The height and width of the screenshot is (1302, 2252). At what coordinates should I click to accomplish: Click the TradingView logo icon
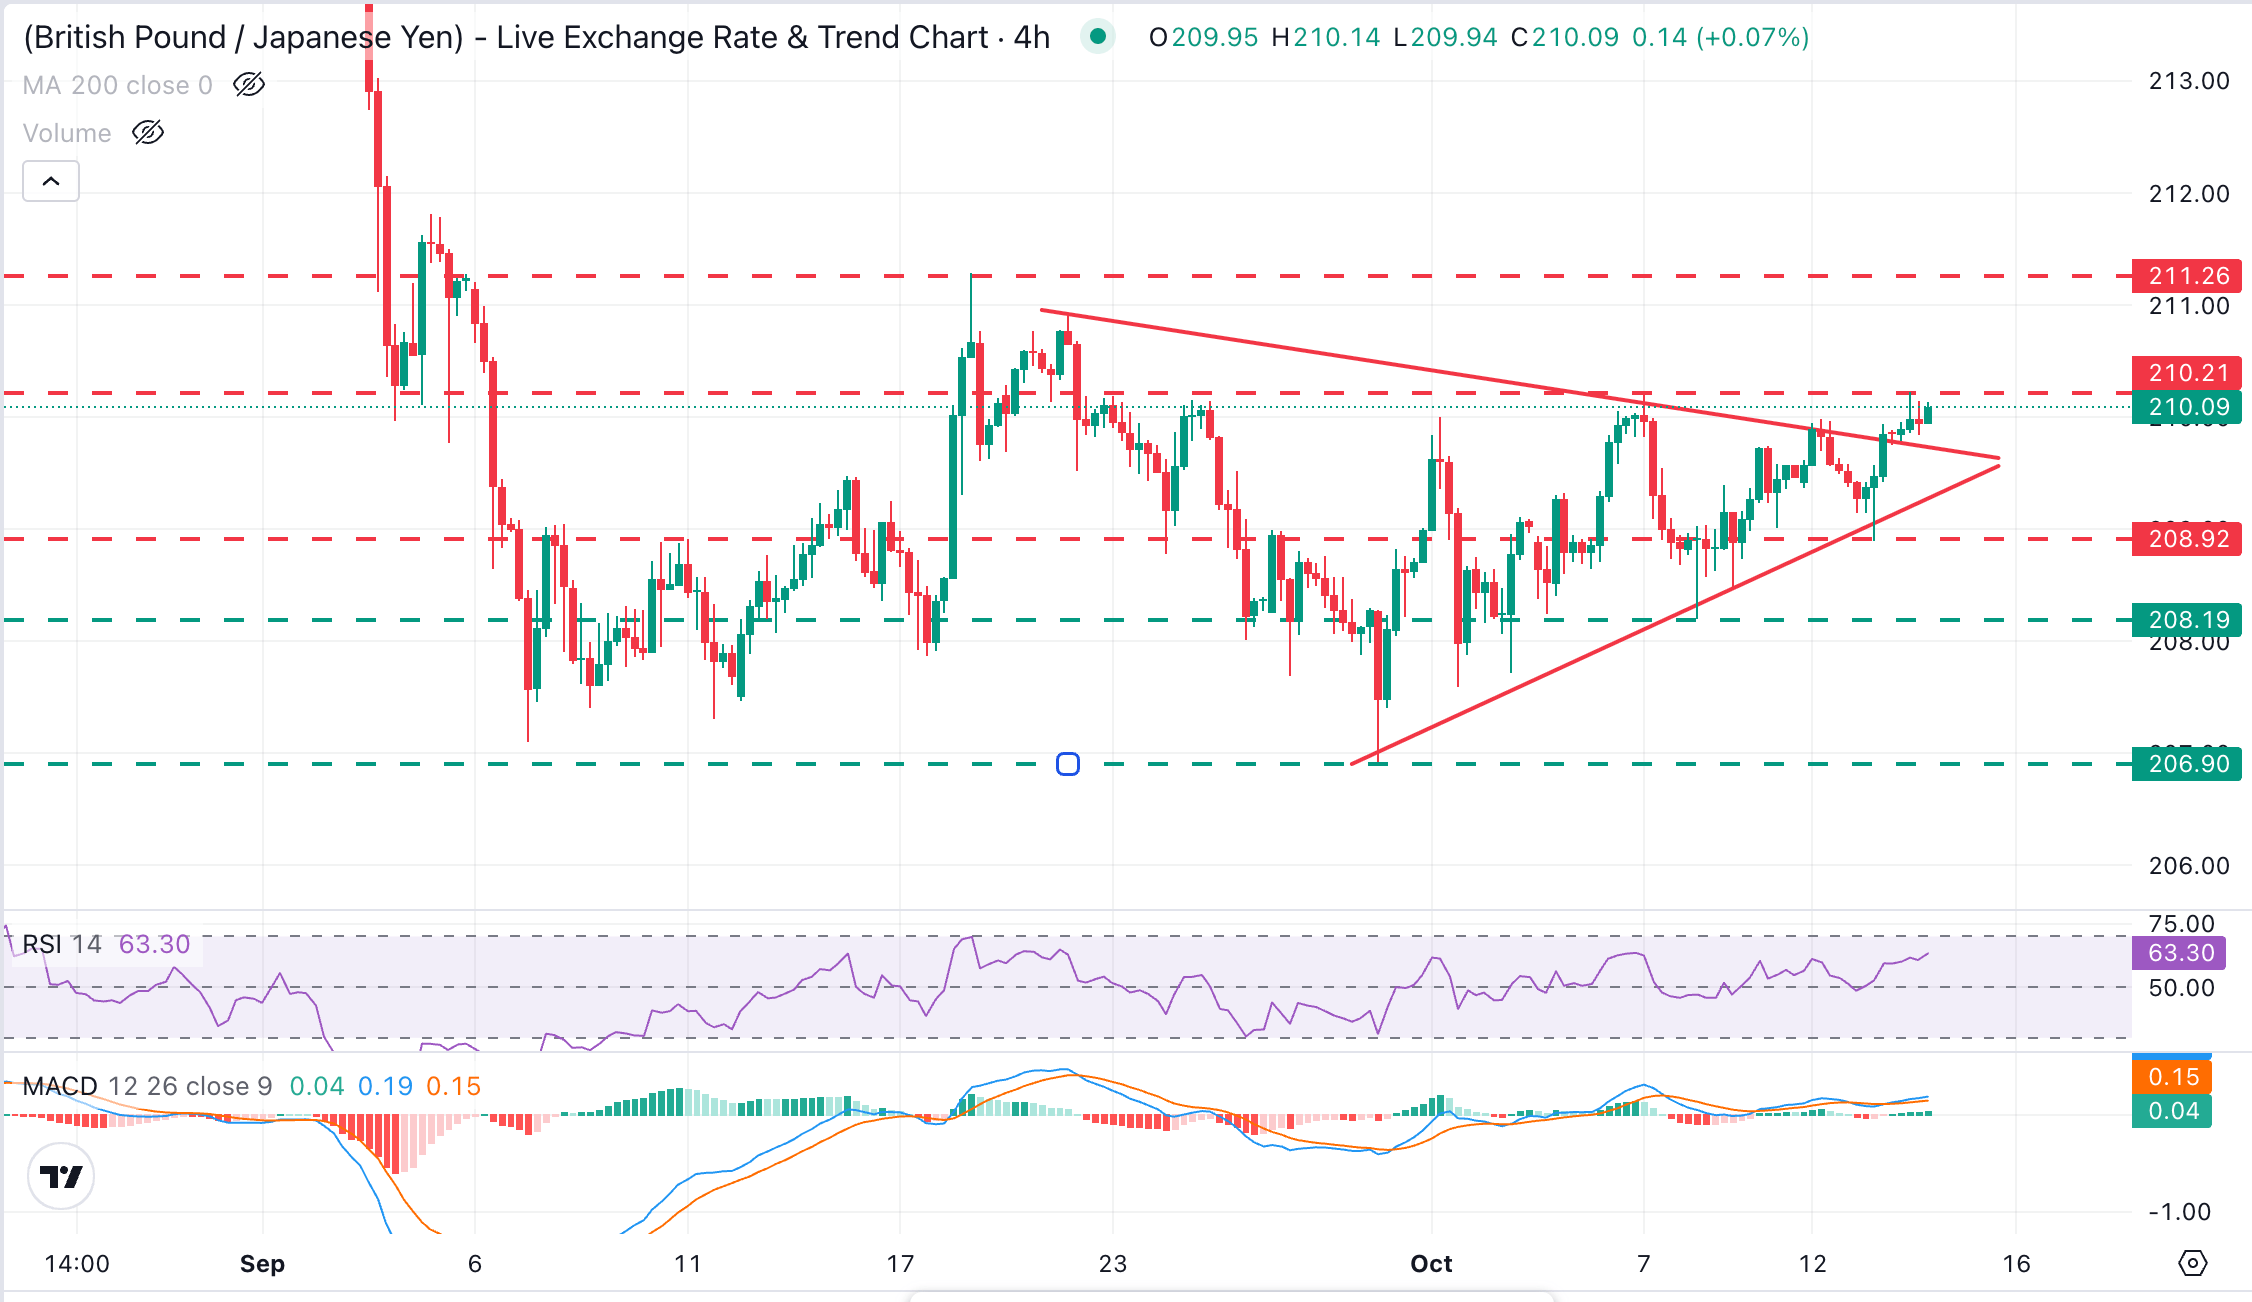pyautogui.click(x=61, y=1176)
